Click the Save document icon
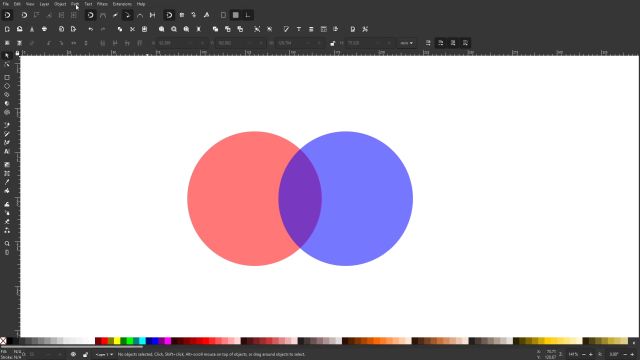640x360 pixels. 32,29
